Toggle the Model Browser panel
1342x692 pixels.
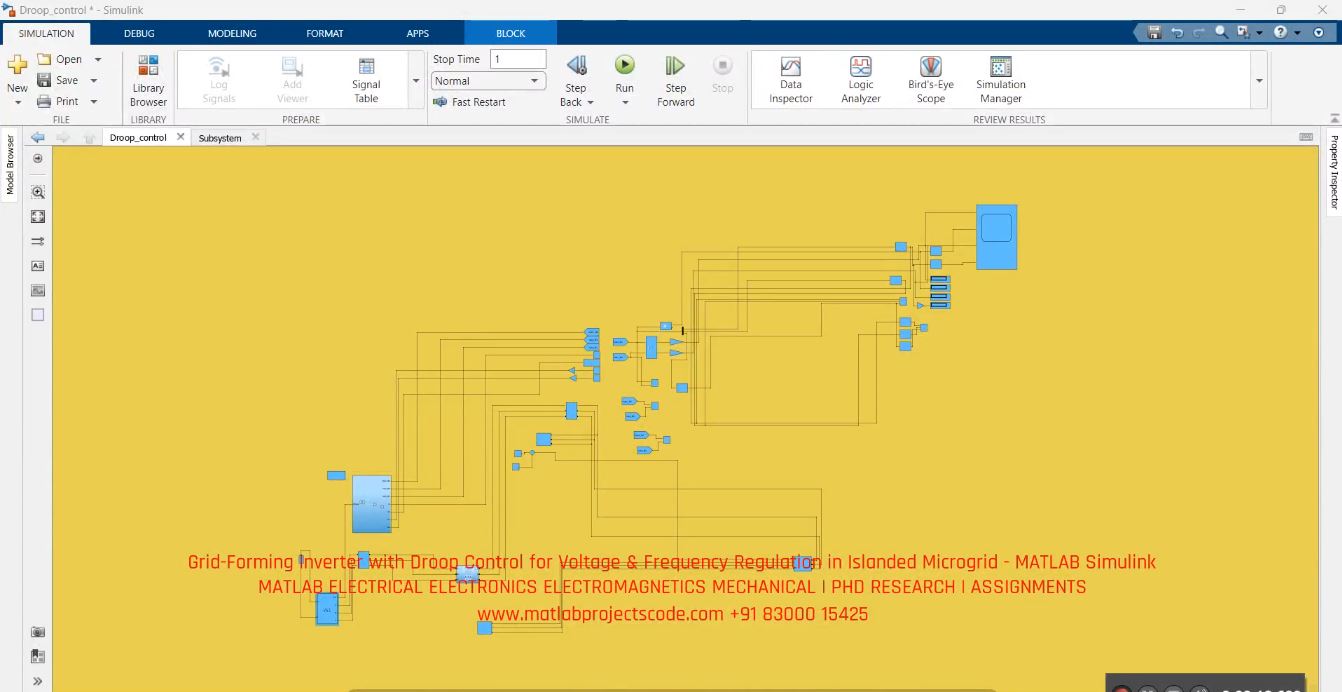point(10,165)
